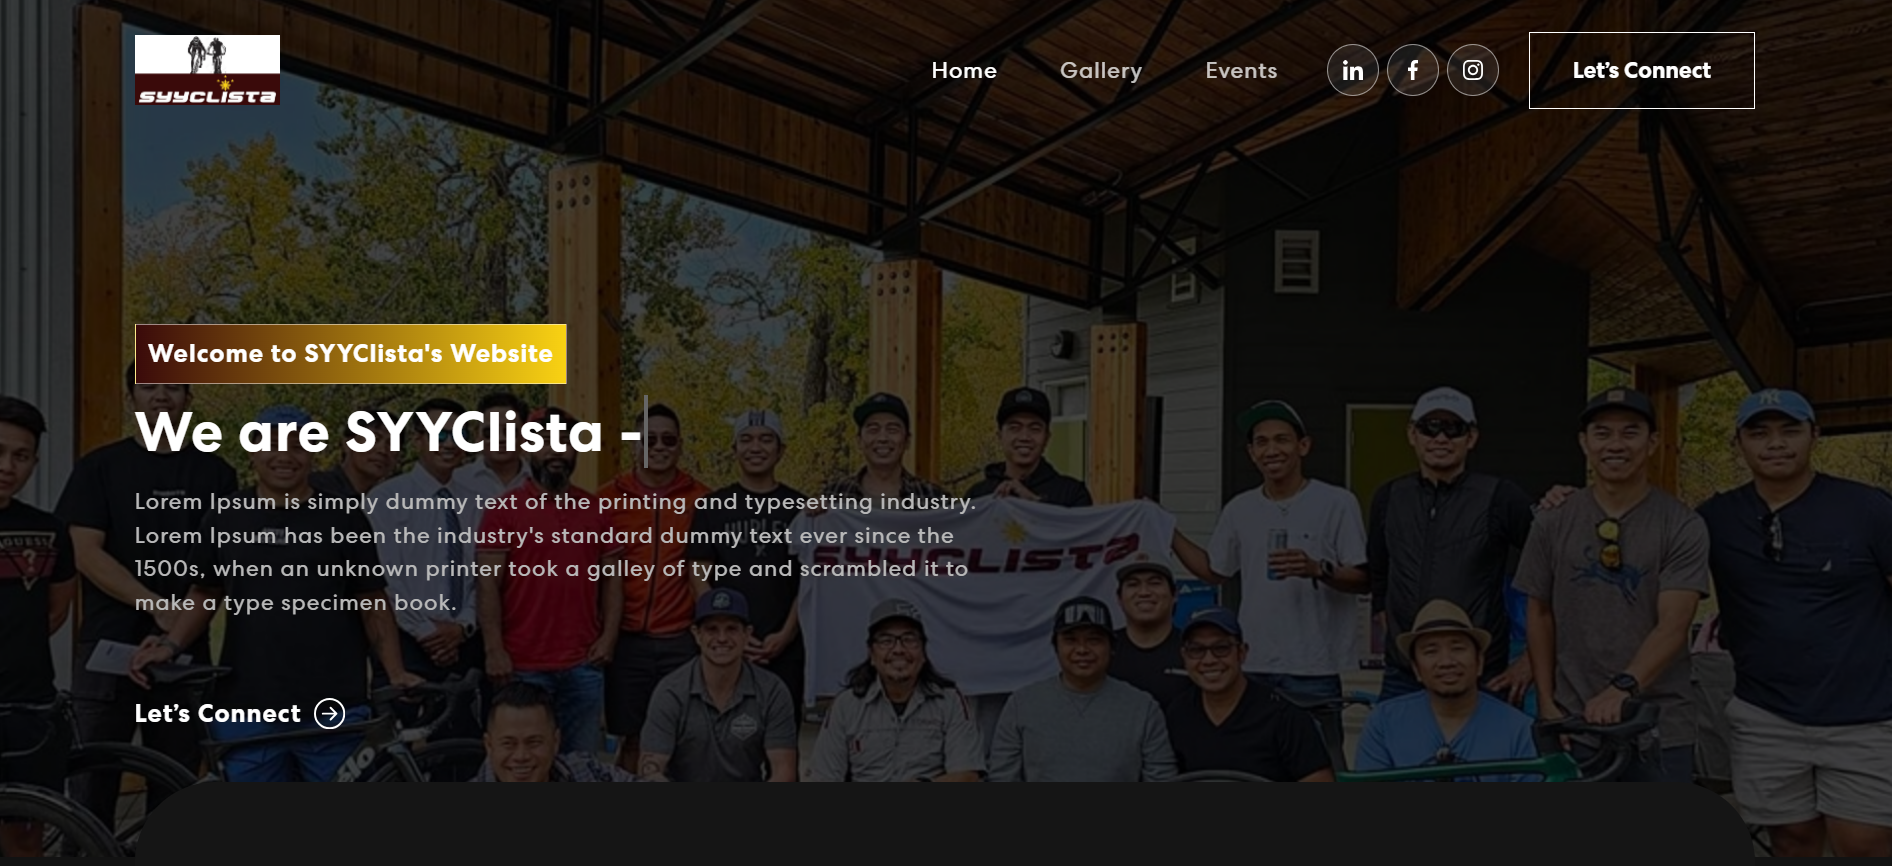Viewport: 1892px width, 866px height.
Task: Open the Instagram social icon
Action: point(1473,70)
